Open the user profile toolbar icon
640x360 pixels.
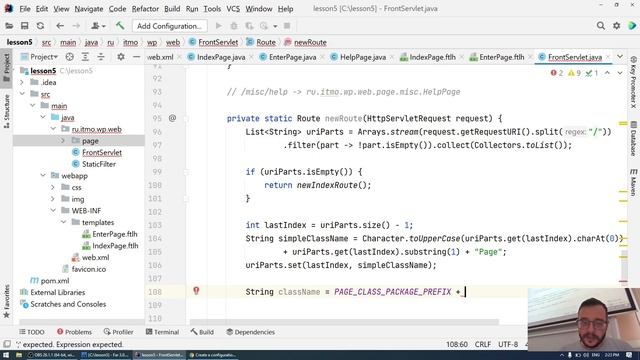click(x=98, y=26)
